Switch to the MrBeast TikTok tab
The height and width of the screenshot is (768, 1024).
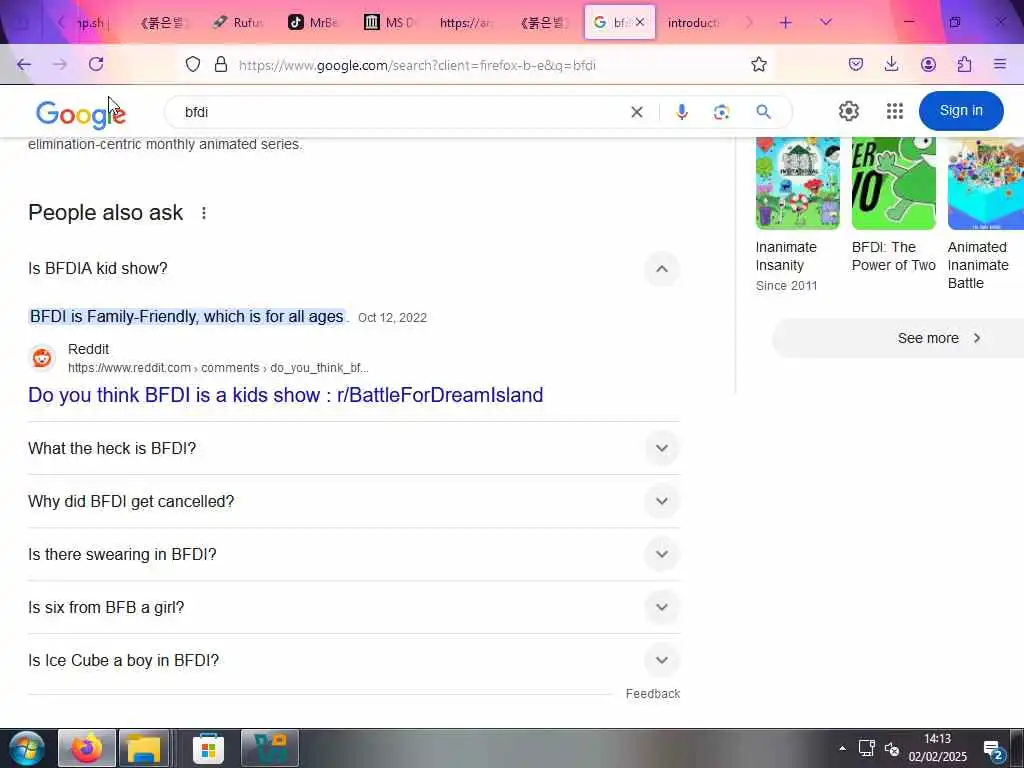point(314,23)
